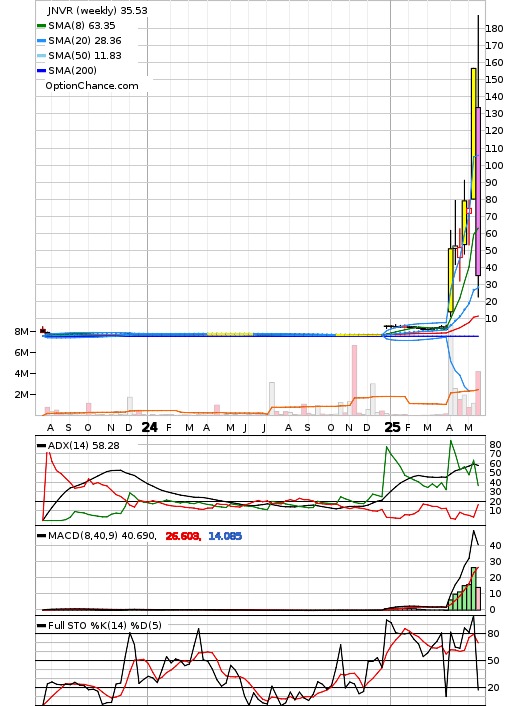Click the OptionChance.com watermark text
Image resolution: width=526 pixels, height=706 pixels.
pos(92,86)
